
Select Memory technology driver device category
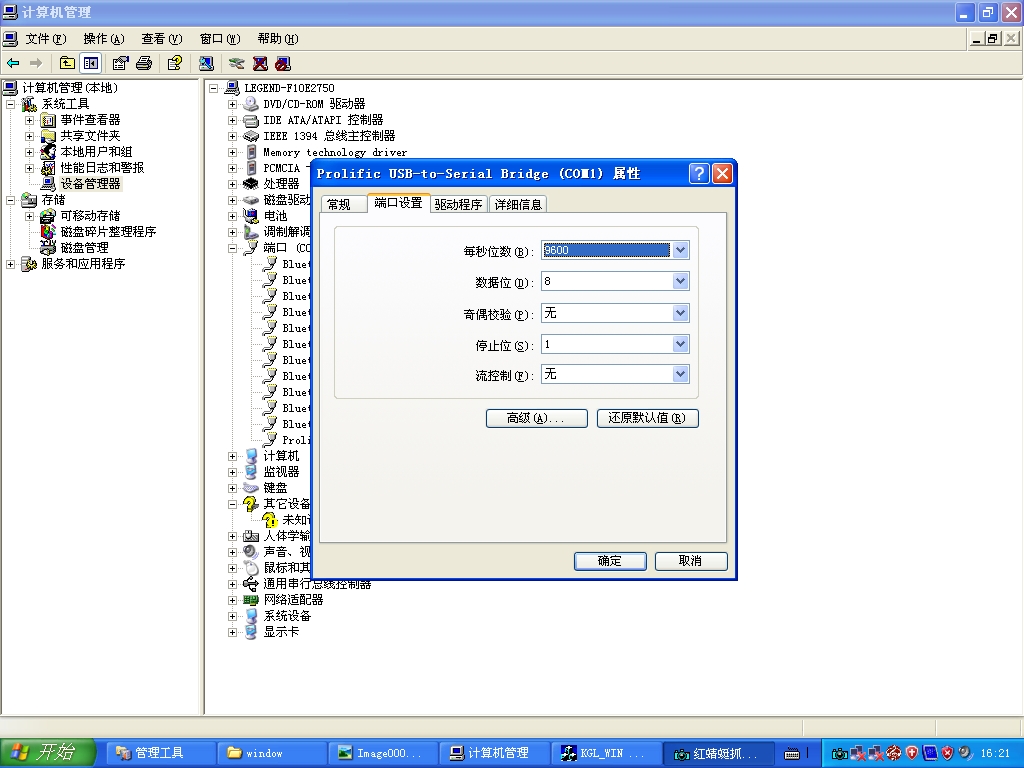coord(335,152)
